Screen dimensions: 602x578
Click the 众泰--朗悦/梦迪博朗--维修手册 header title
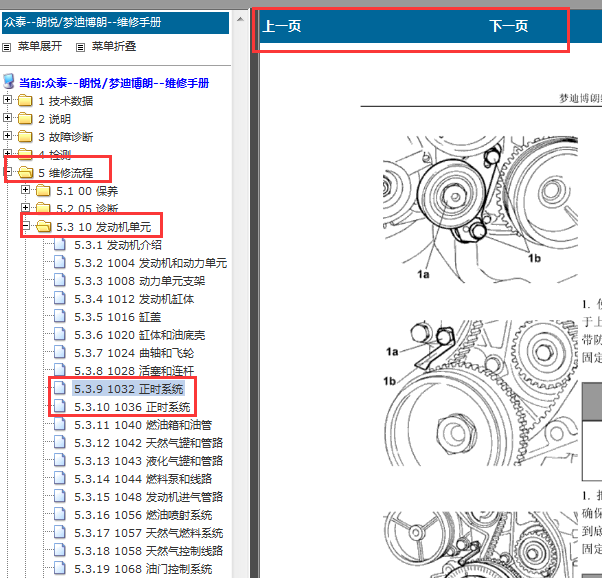click(83, 22)
